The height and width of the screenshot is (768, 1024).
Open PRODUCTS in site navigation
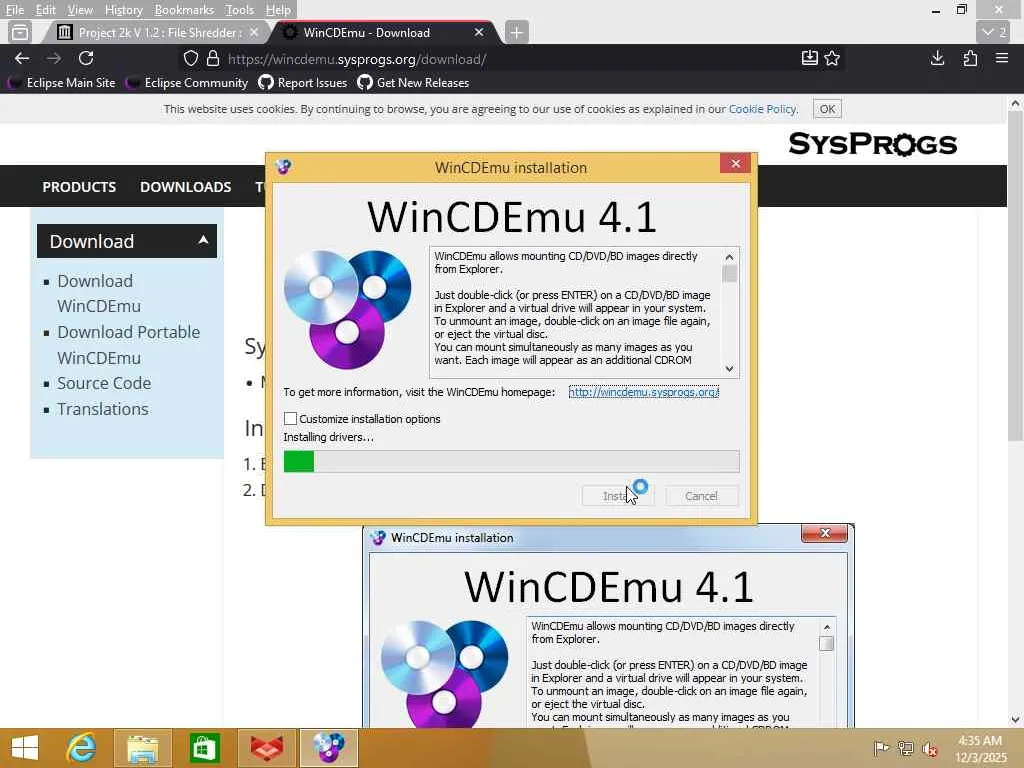point(79,187)
